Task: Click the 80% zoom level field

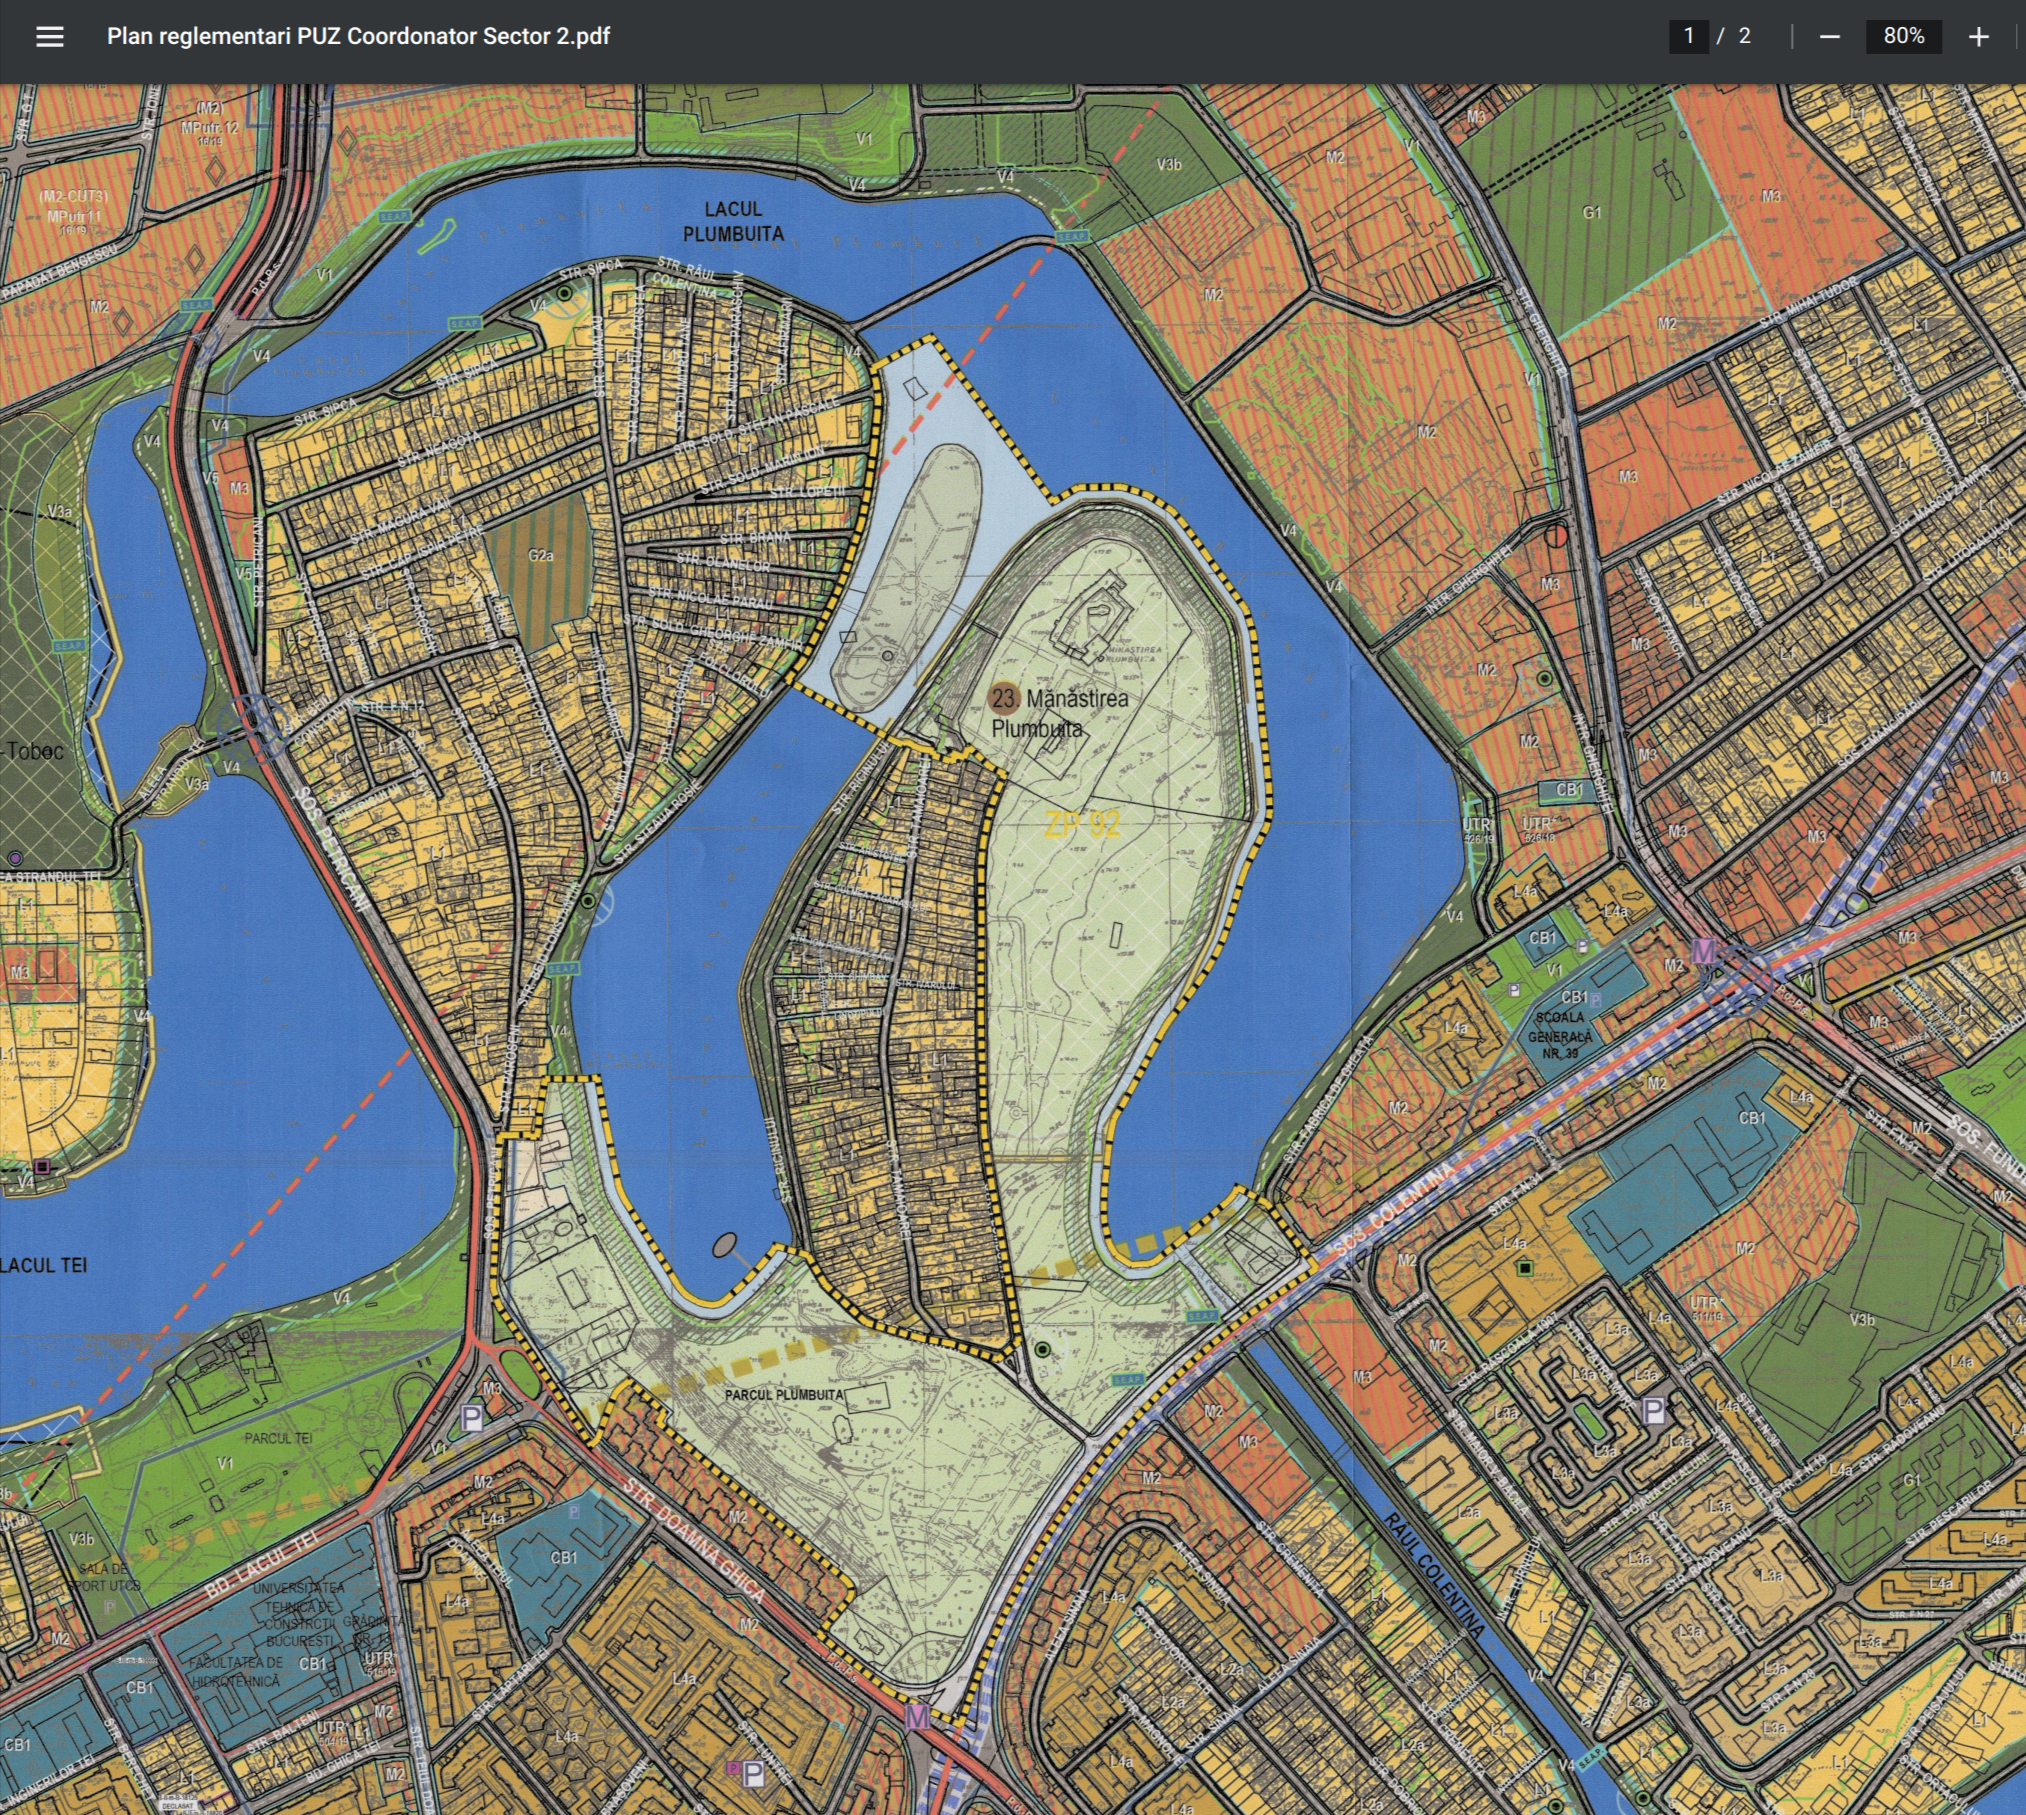Action: [x=1903, y=36]
